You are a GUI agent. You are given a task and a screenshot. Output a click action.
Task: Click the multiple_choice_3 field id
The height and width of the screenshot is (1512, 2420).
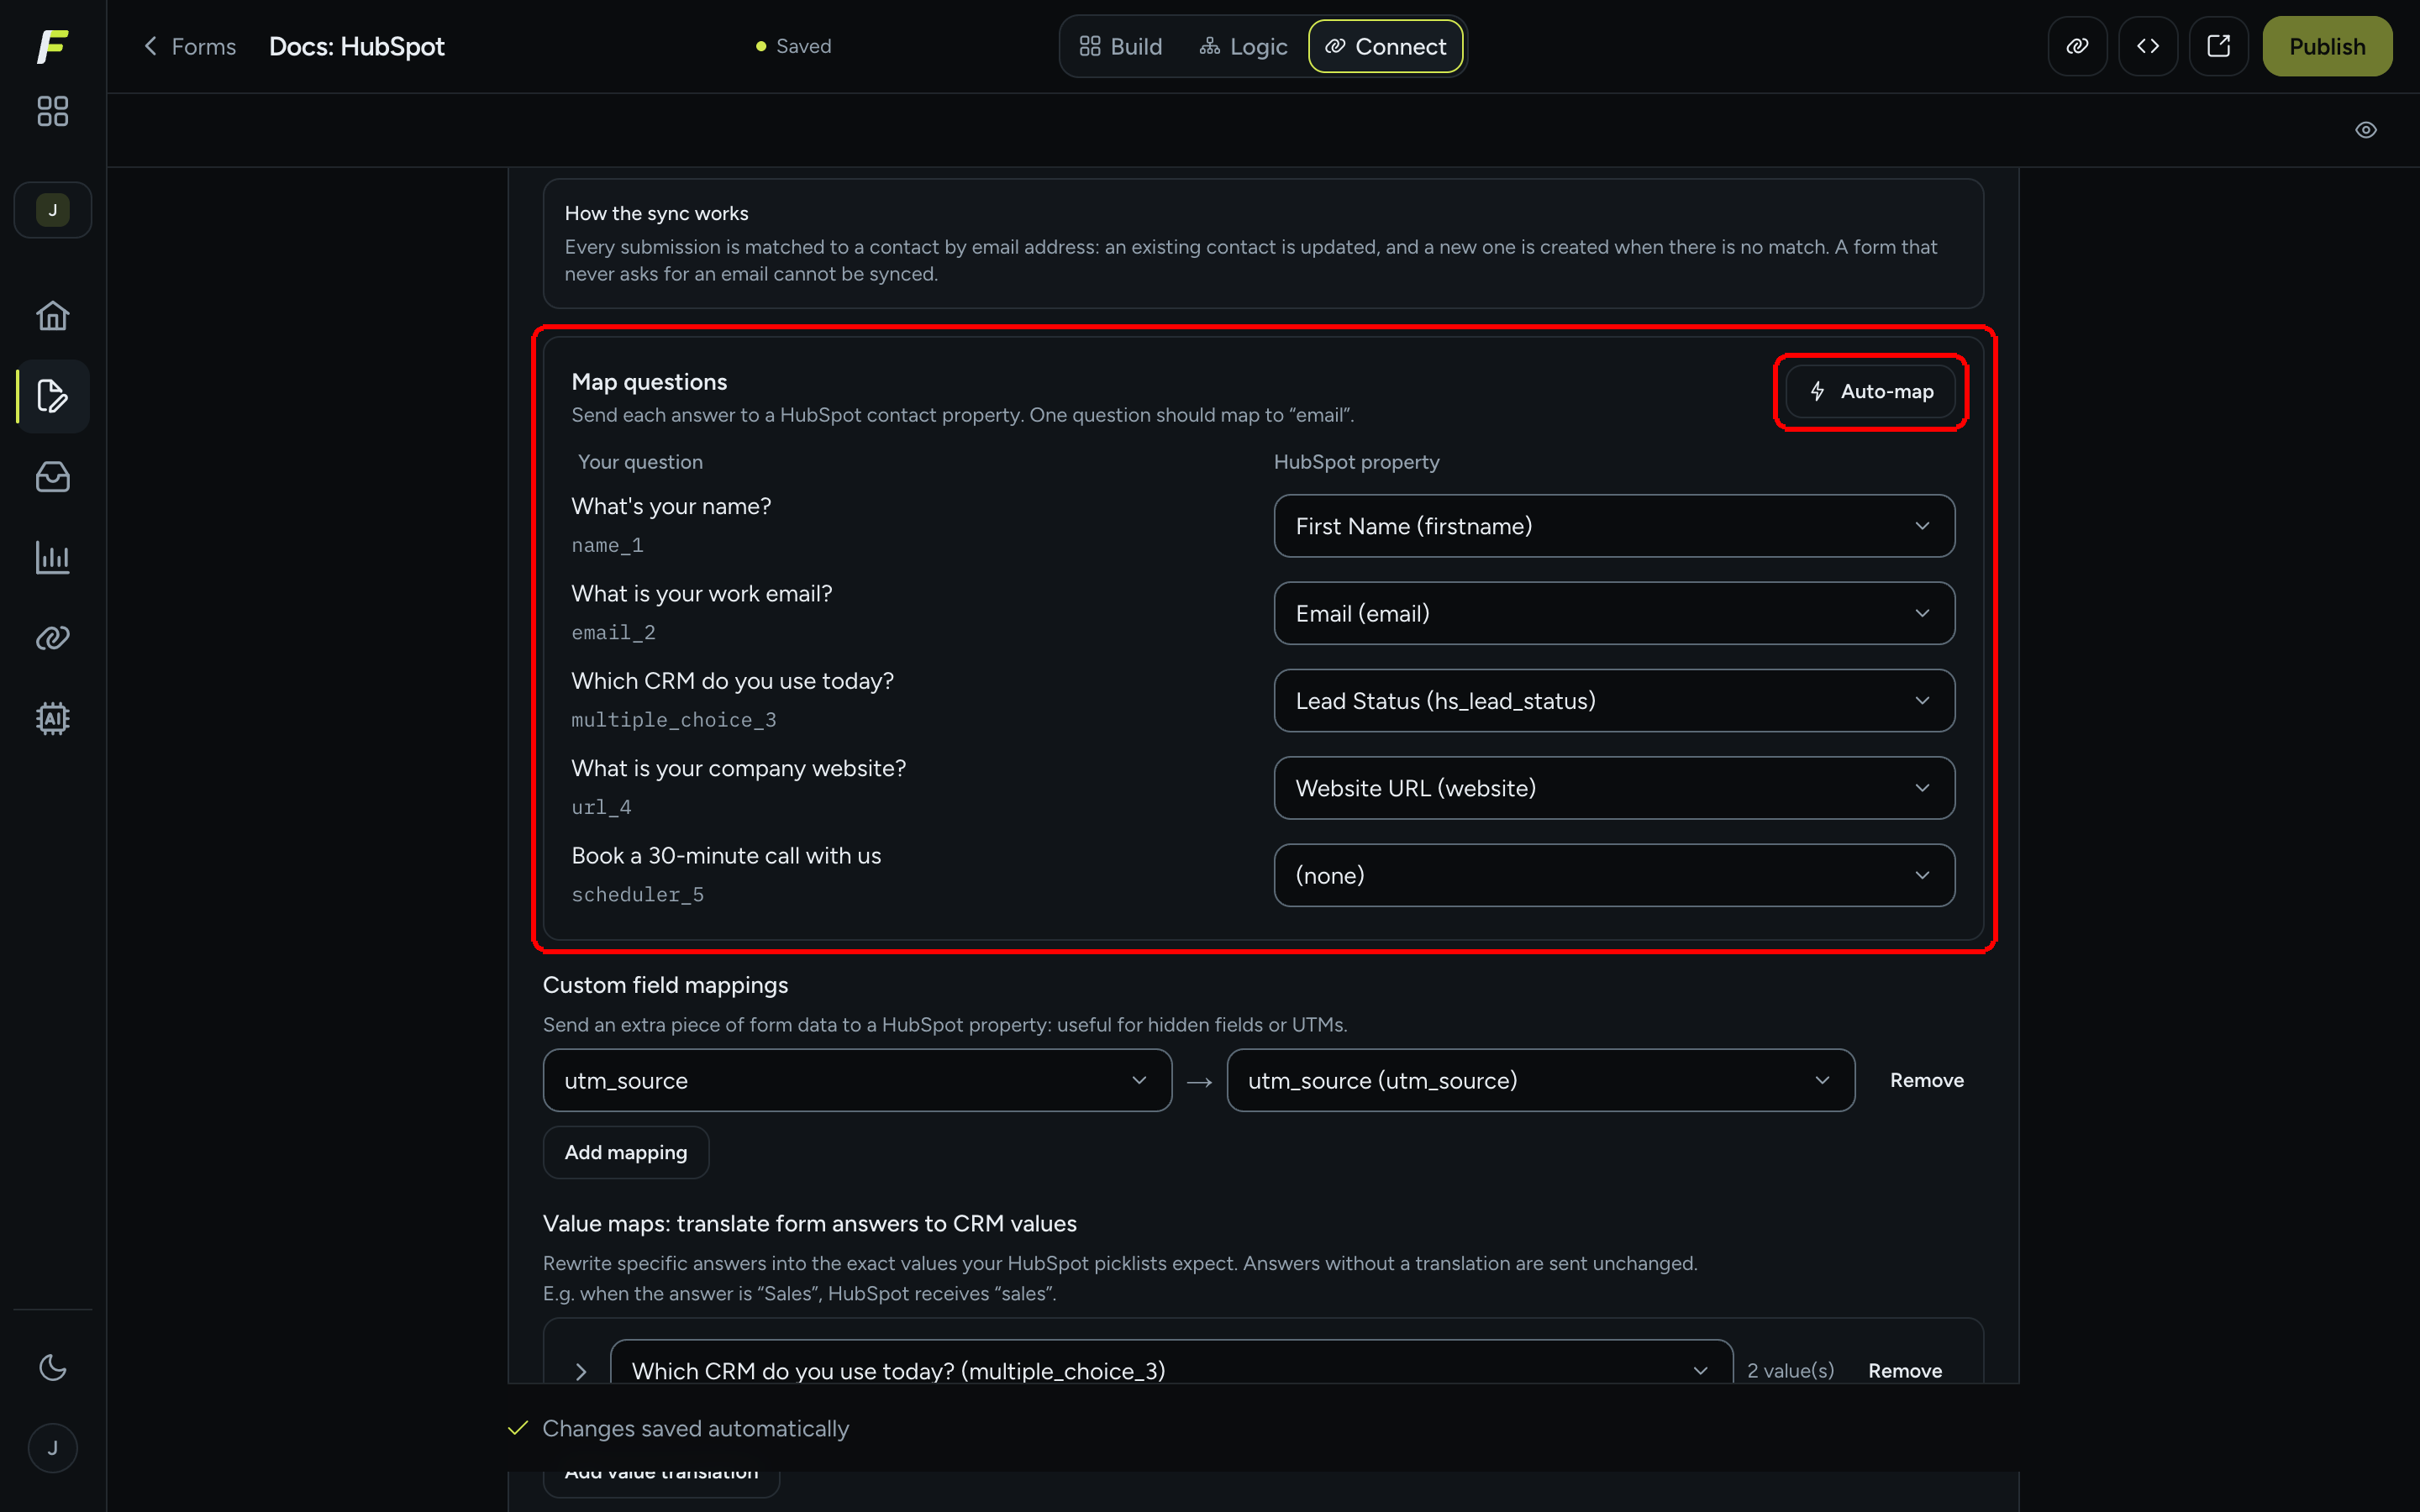click(673, 719)
